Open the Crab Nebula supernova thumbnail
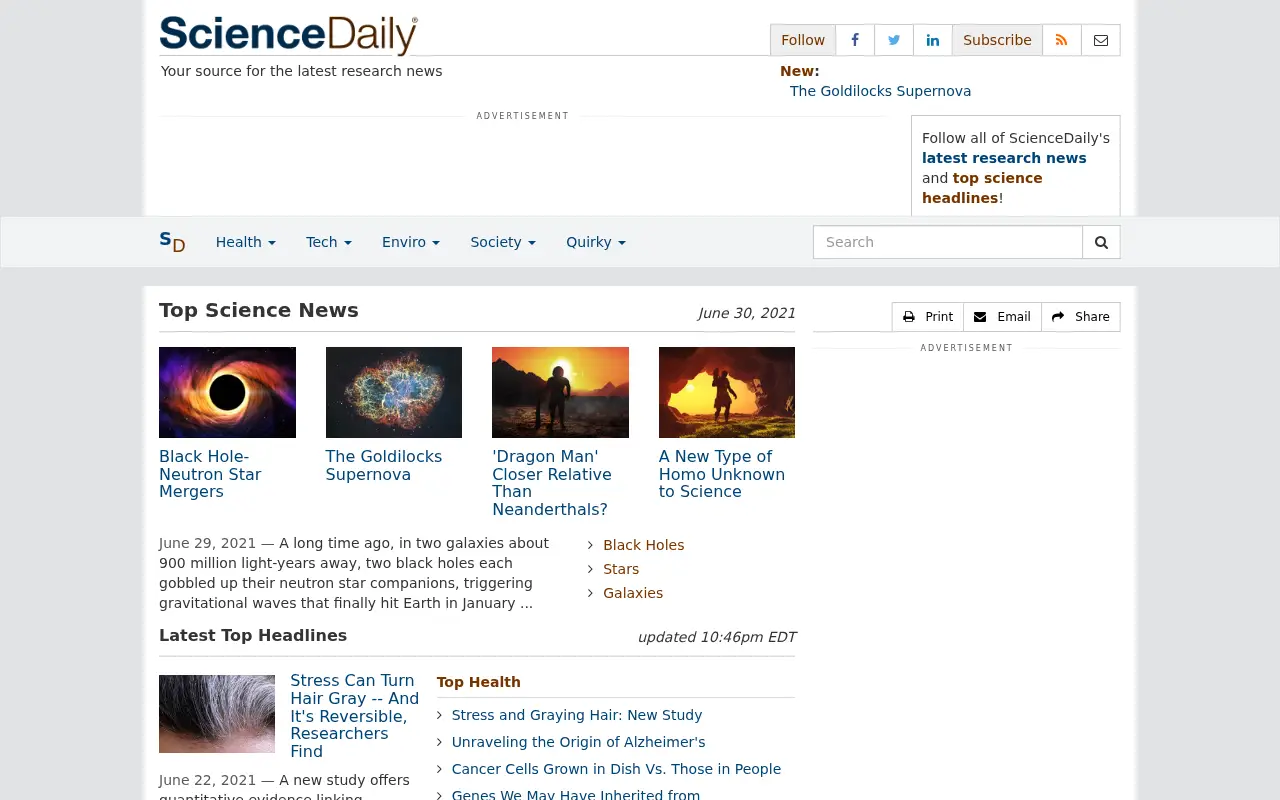Image resolution: width=1280 pixels, height=800 pixels. [394, 392]
